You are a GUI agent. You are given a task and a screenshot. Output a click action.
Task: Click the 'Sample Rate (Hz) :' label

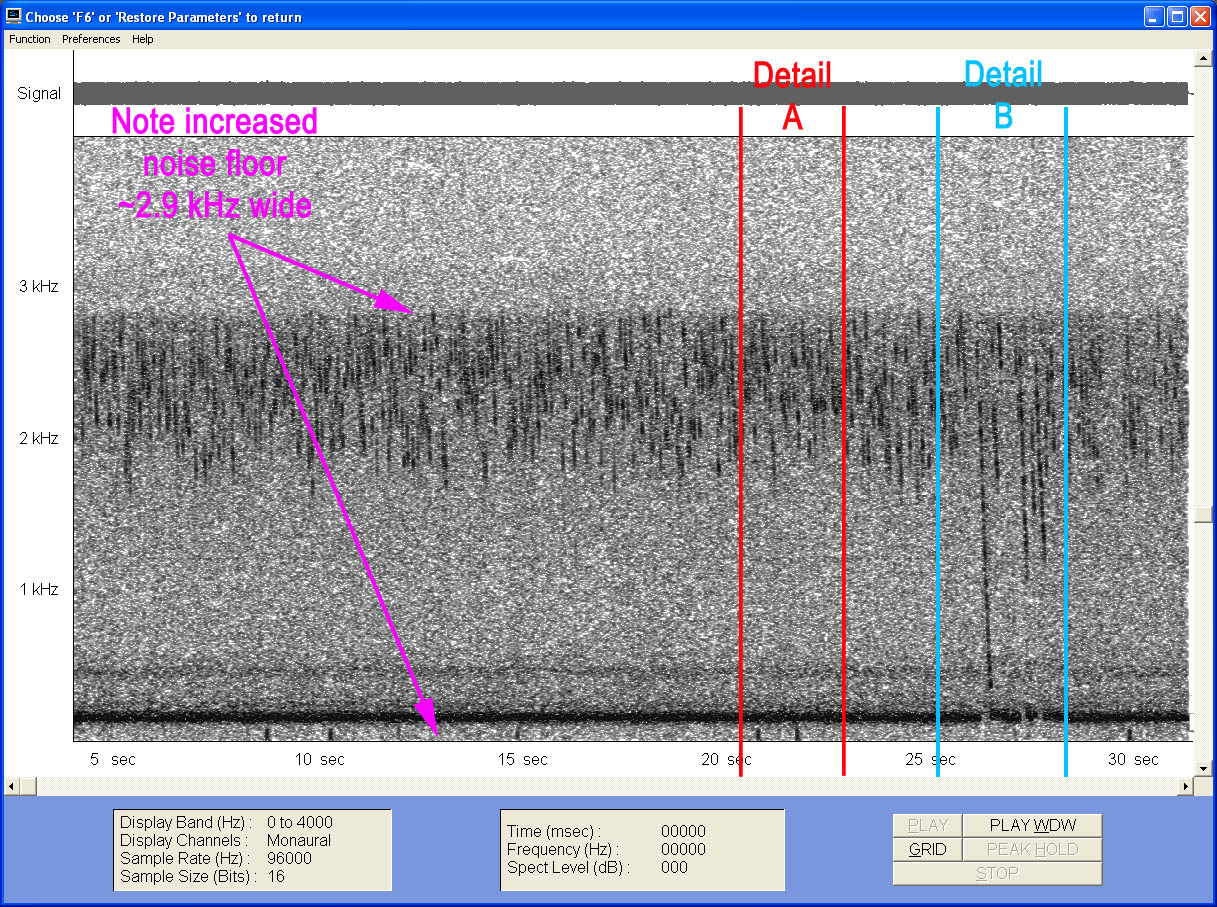(x=184, y=859)
